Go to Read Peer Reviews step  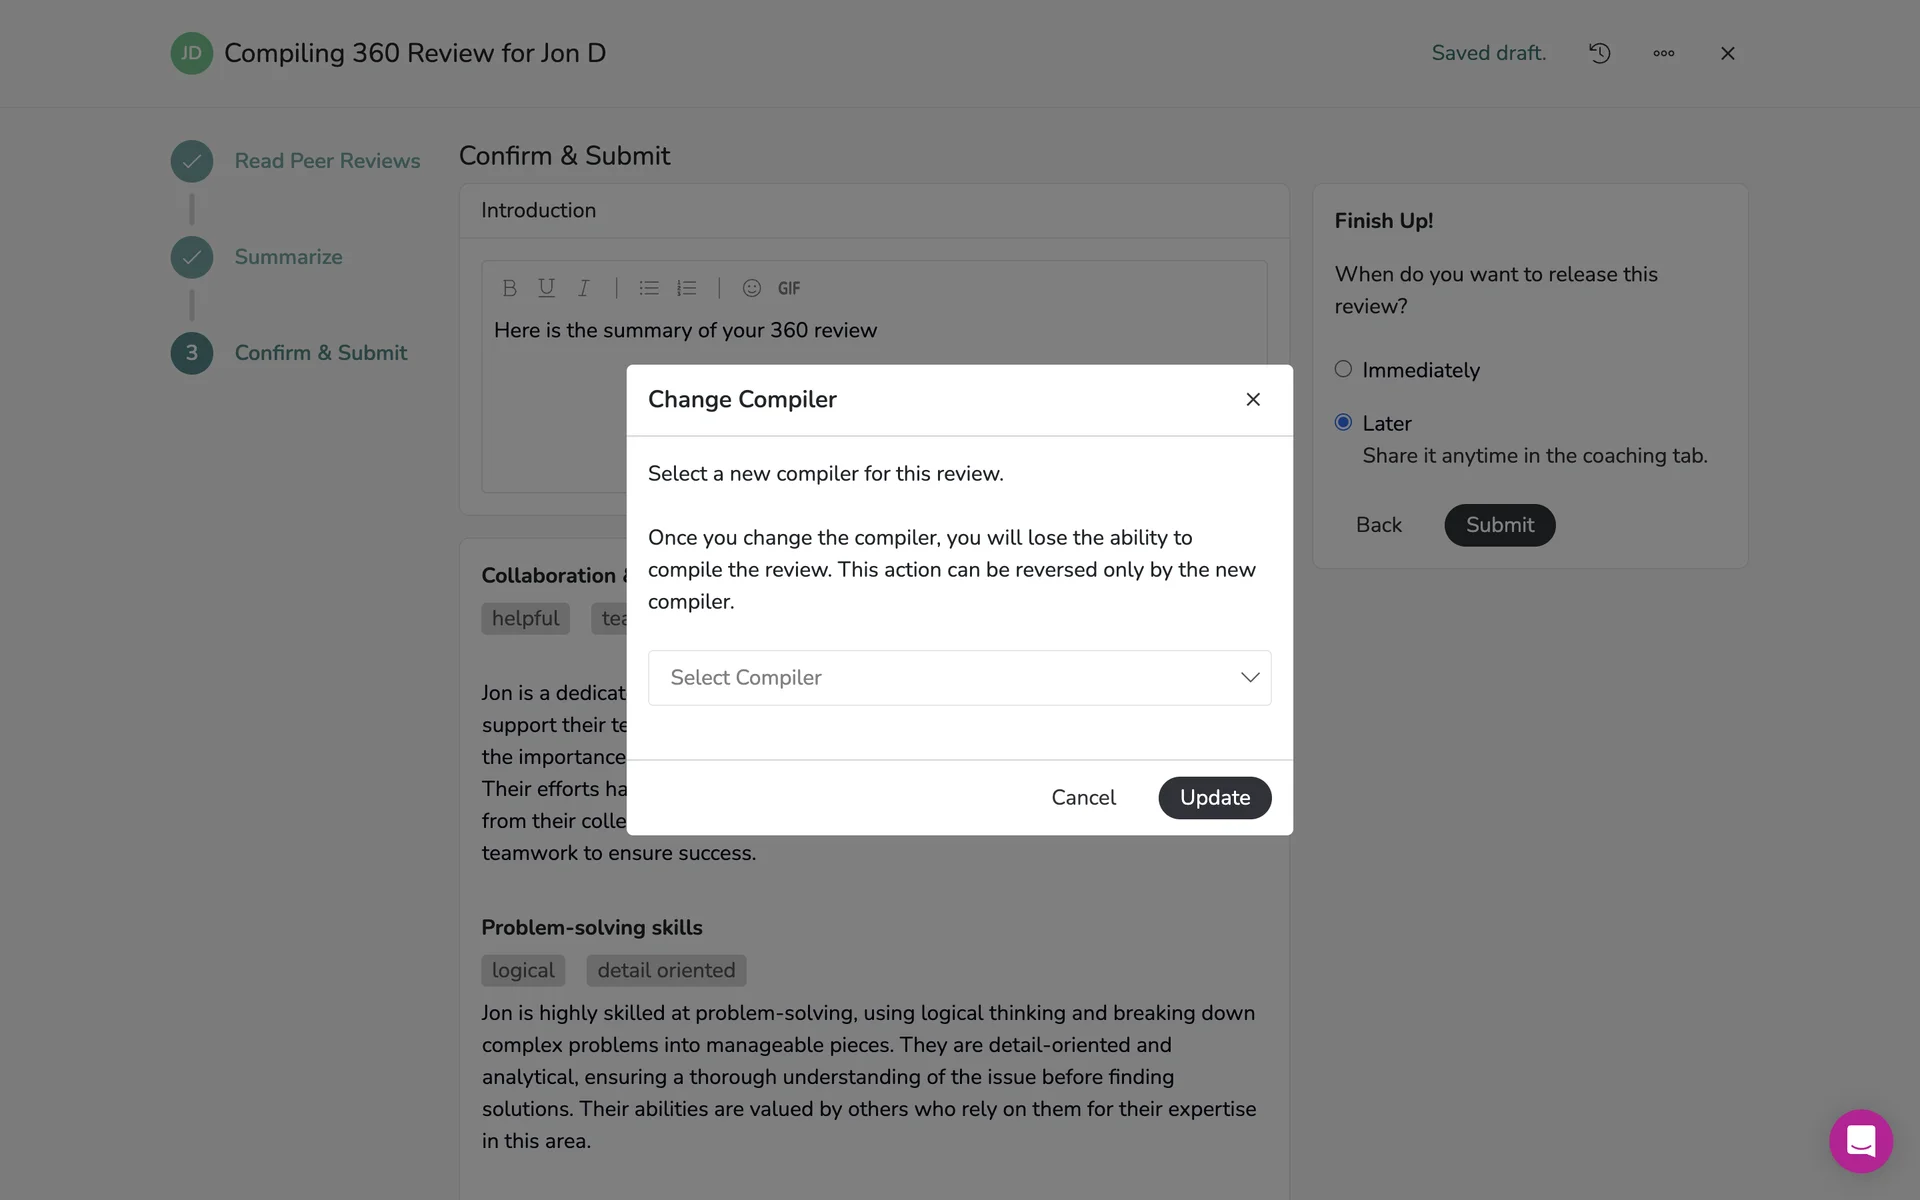click(327, 161)
